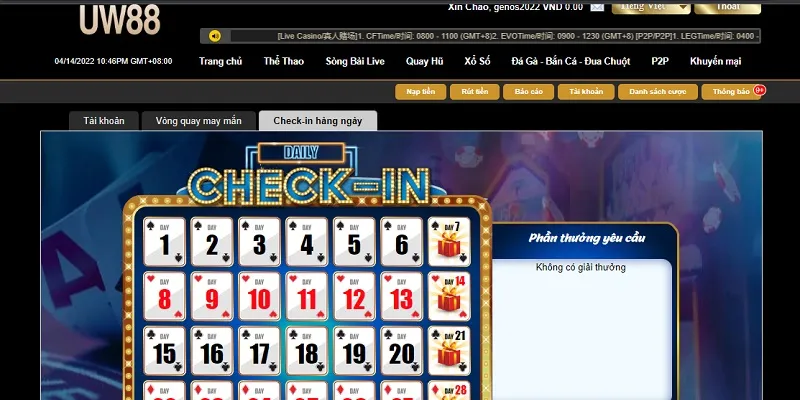Viewport: 800px width, 400px height.
Task: Claim the Day 21 gift box
Action: point(449,351)
